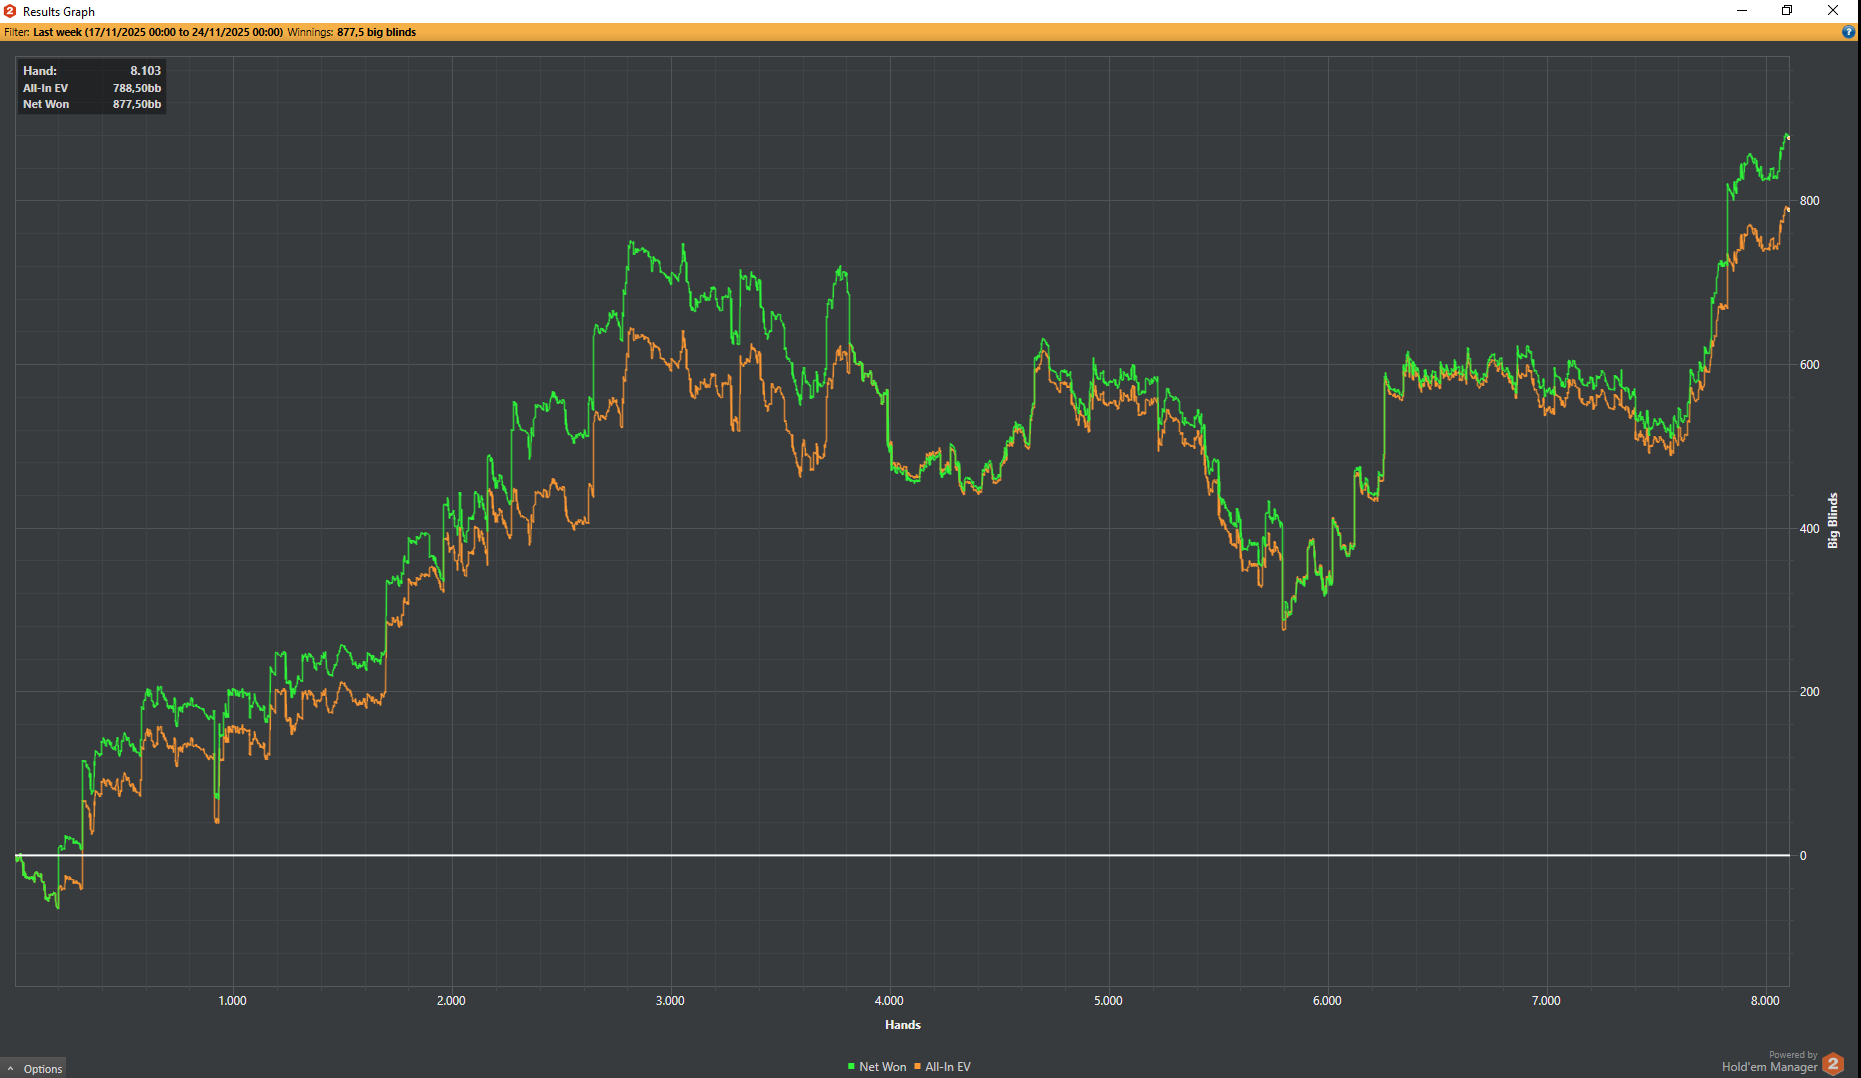
Task: Click the "2.000" x-axis label
Action: pyautogui.click(x=451, y=1001)
